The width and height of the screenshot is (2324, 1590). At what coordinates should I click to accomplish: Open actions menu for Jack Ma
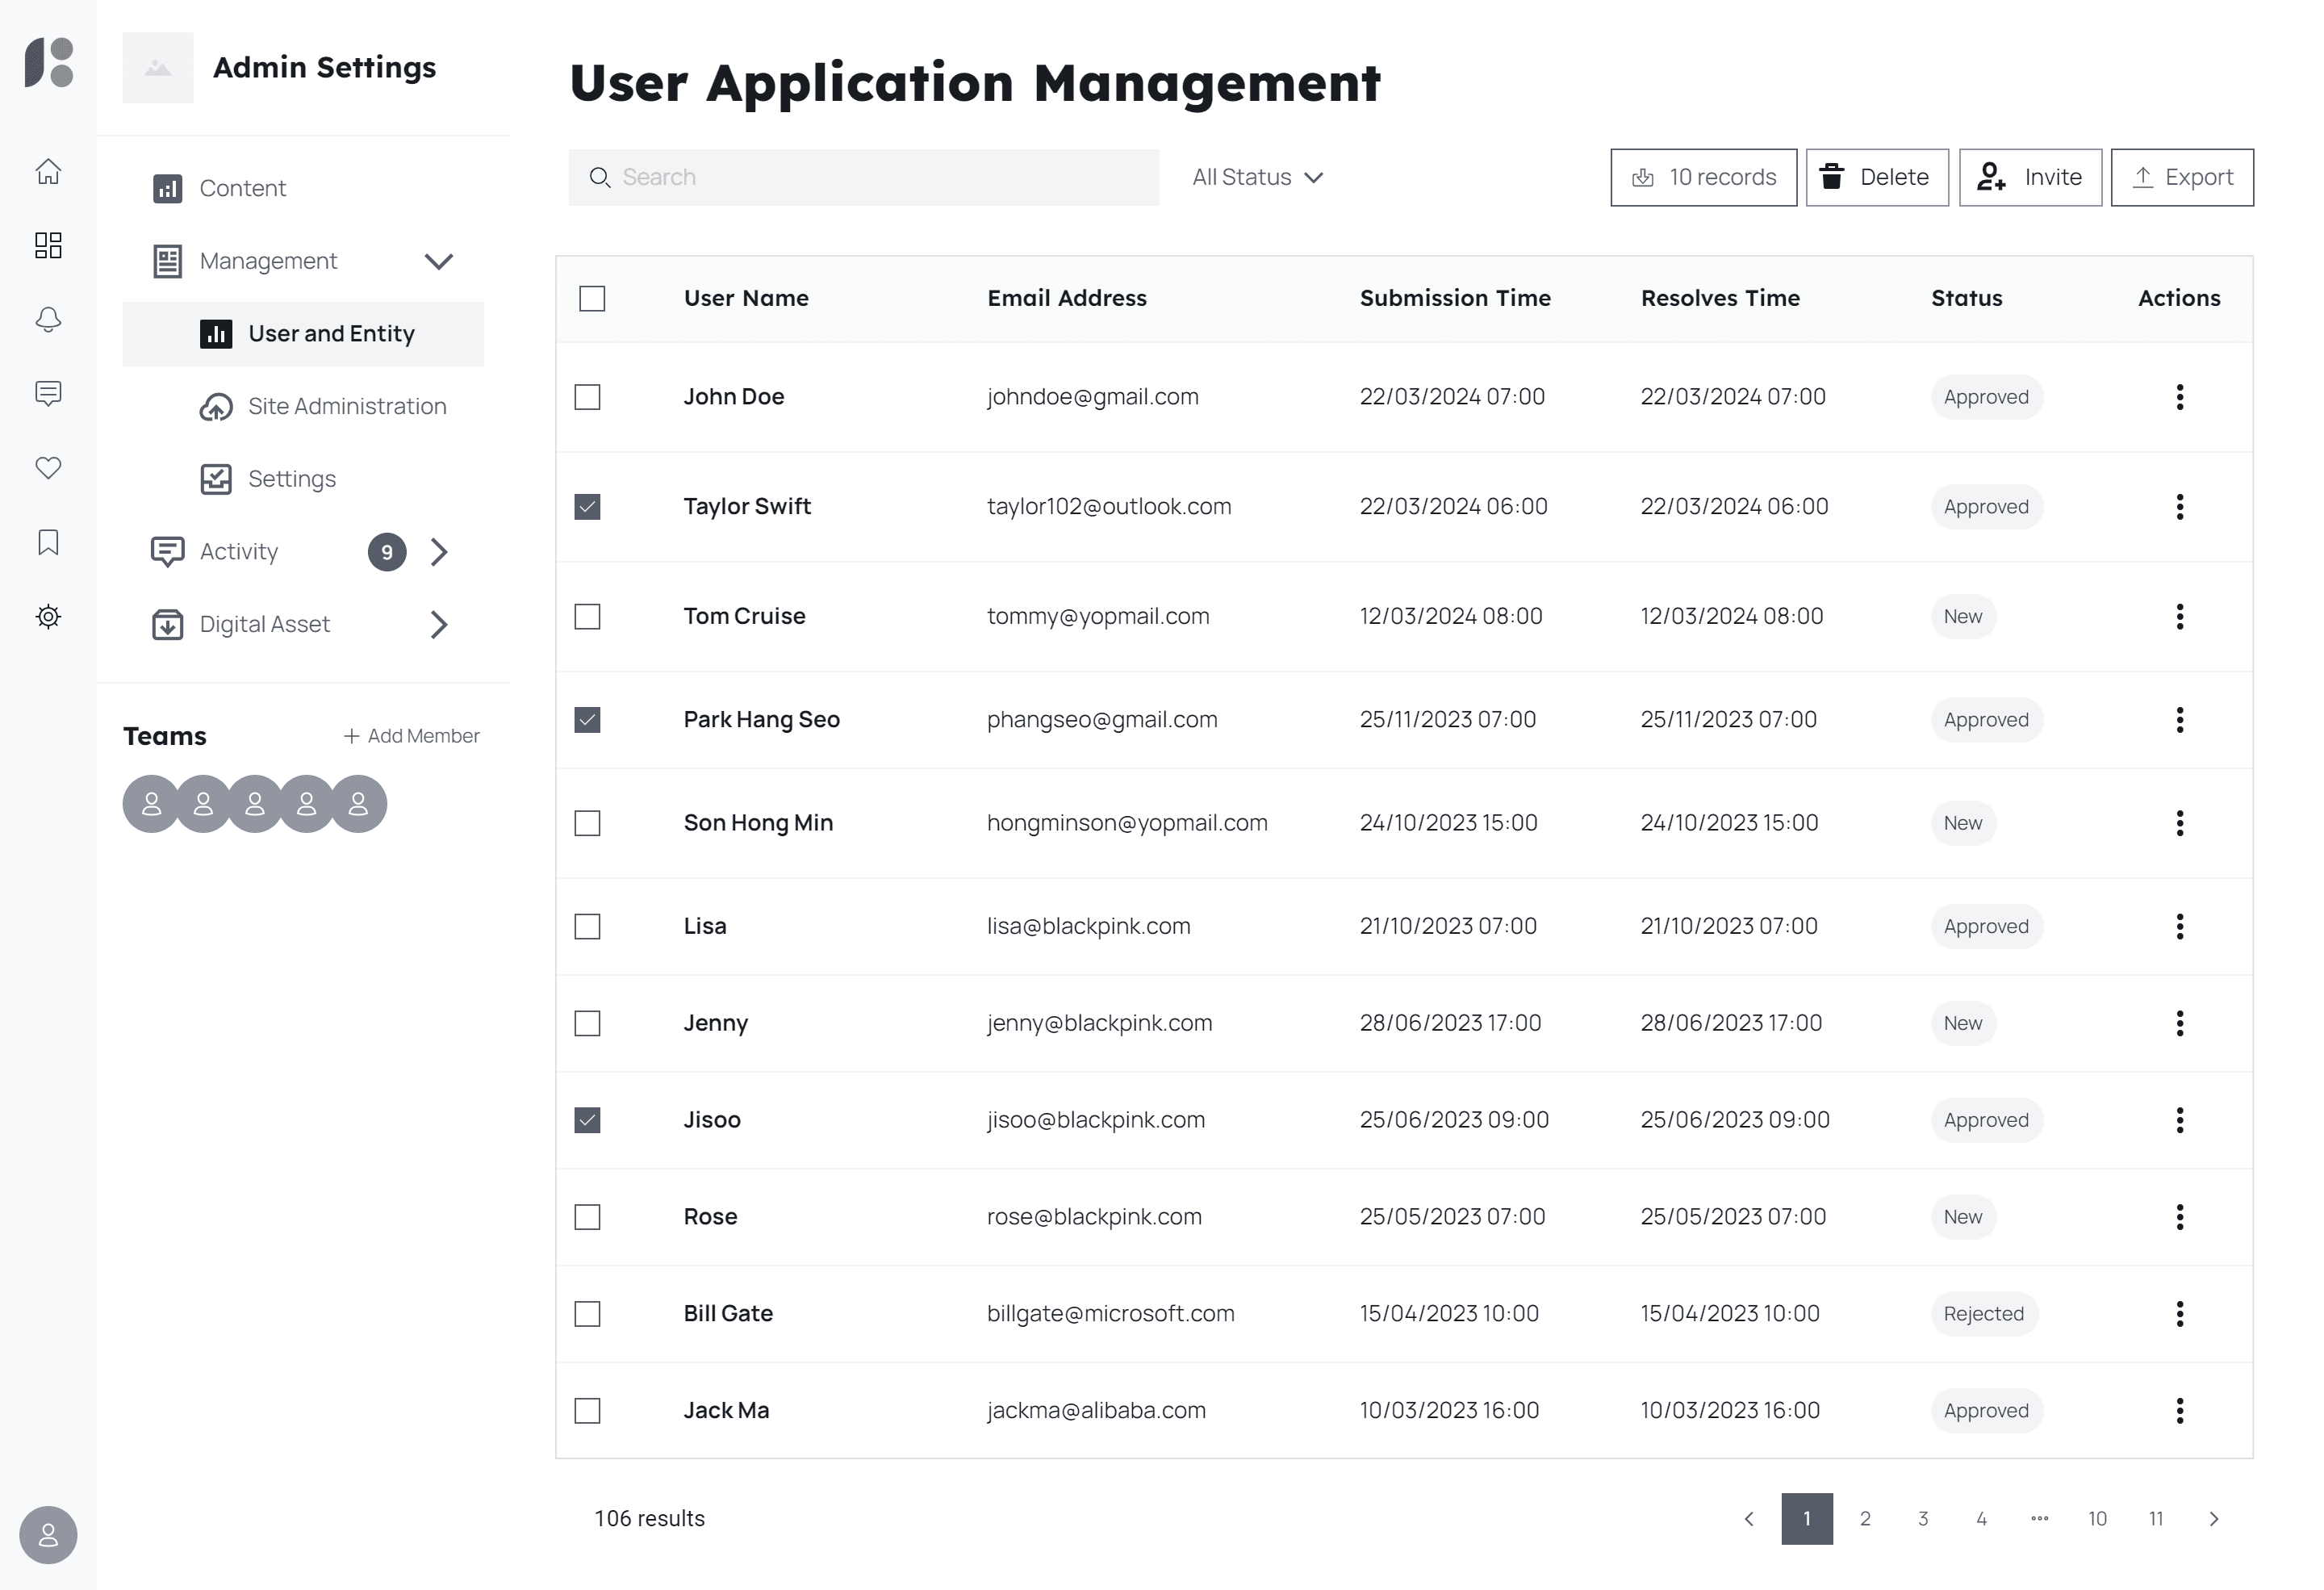pos(2179,1411)
